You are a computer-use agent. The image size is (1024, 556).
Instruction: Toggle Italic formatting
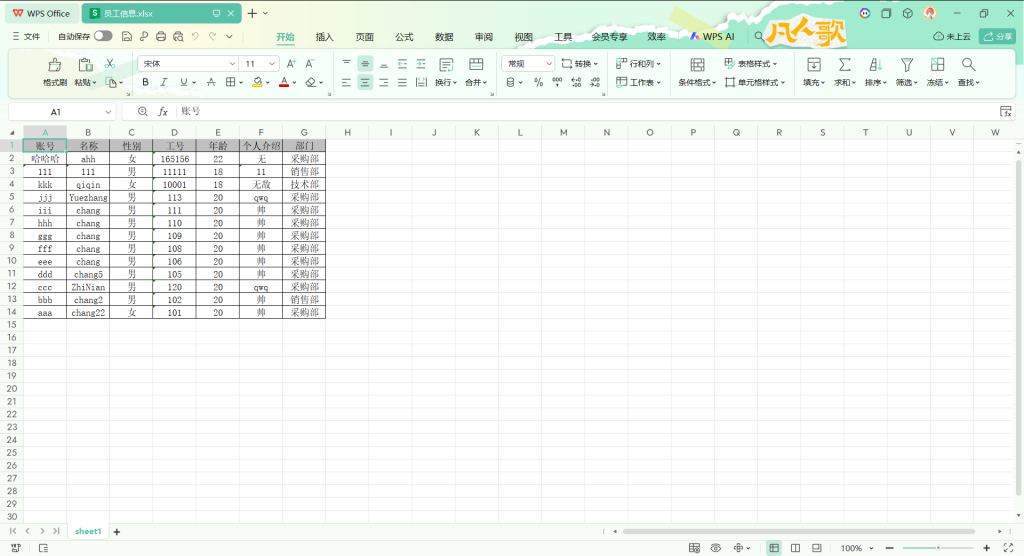coord(163,83)
